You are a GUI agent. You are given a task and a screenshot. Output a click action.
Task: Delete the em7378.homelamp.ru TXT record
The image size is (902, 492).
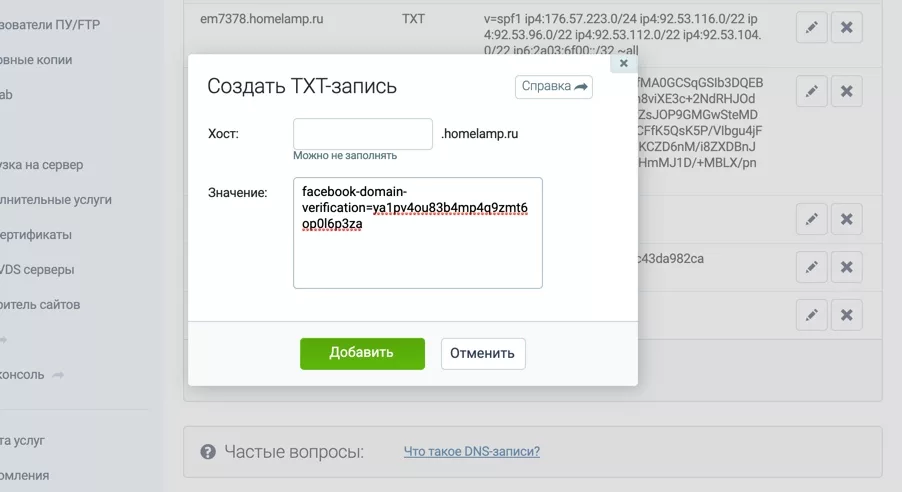[x=846, y=27]
